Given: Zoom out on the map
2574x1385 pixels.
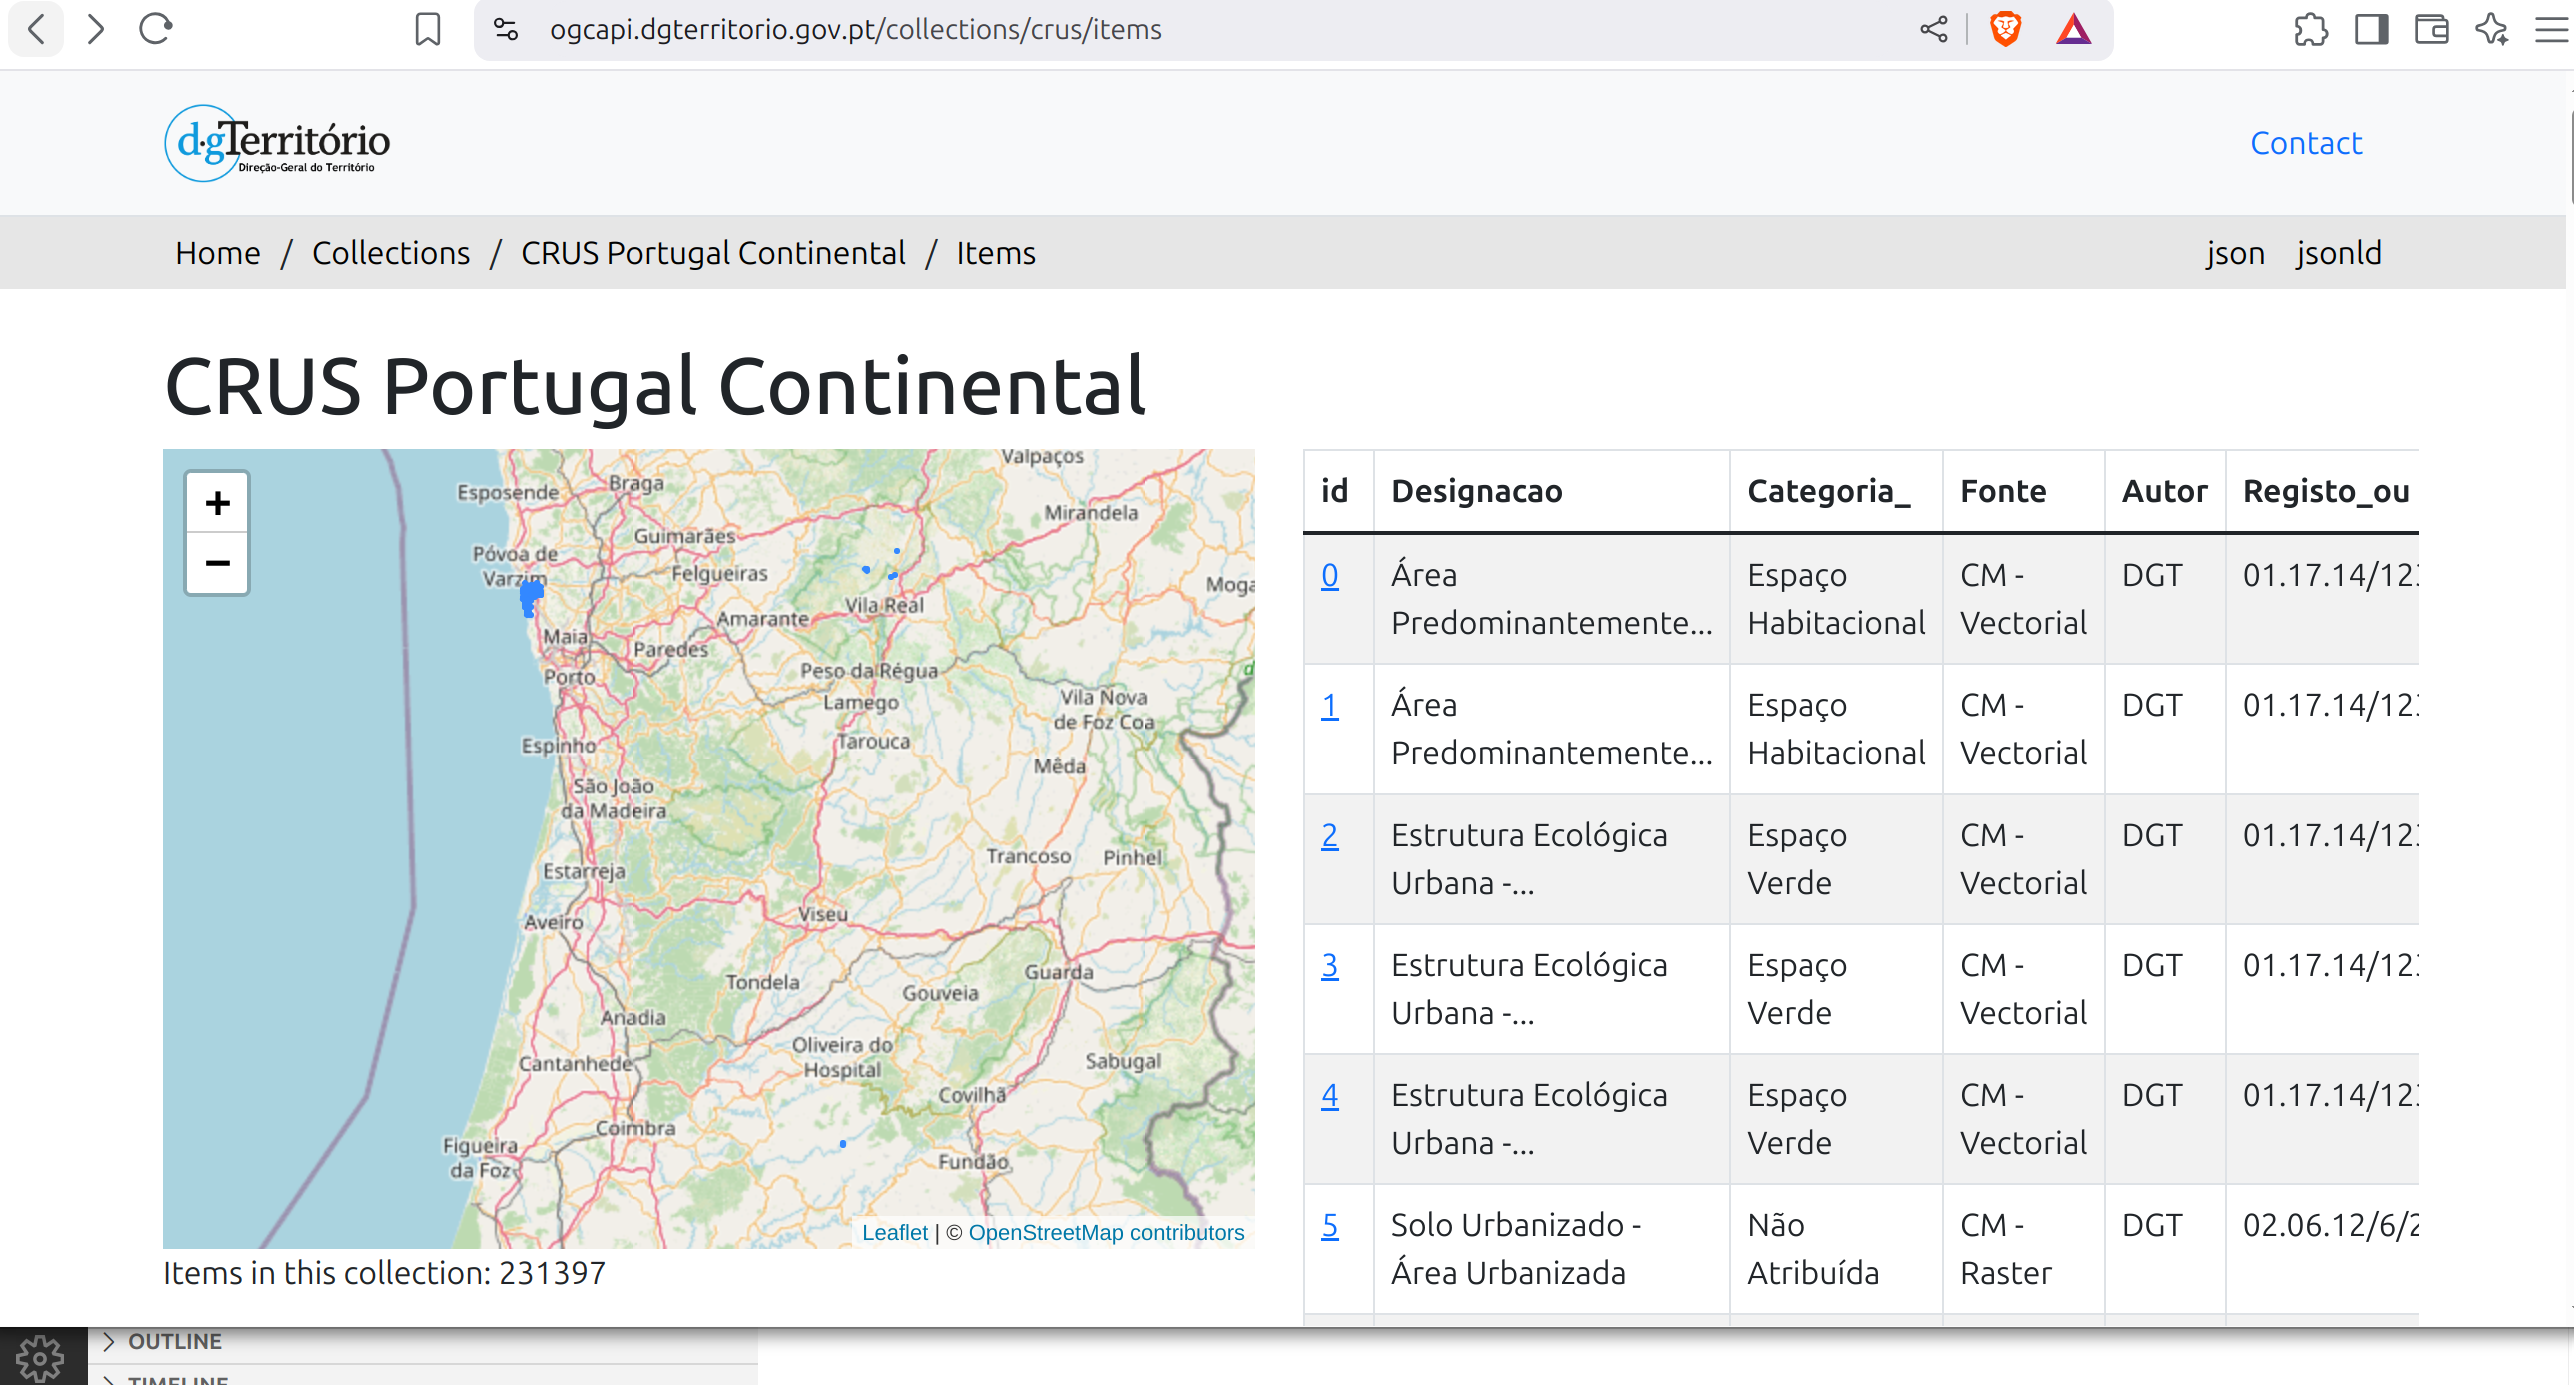Looking at the screenshot, I should (x=217, y=563).
